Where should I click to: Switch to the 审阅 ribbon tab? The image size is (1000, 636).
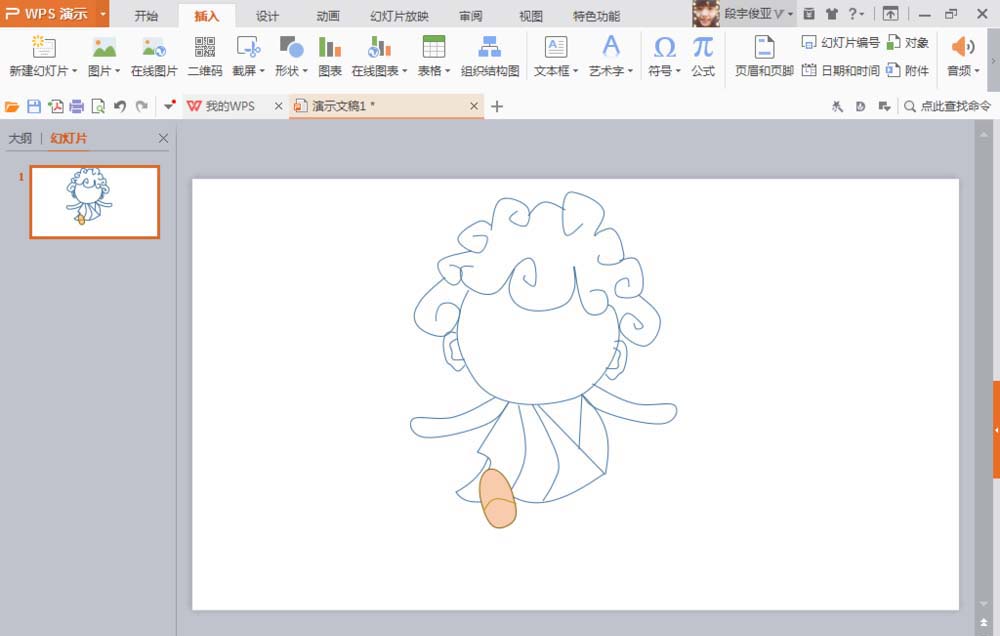(x=471, y=16)
